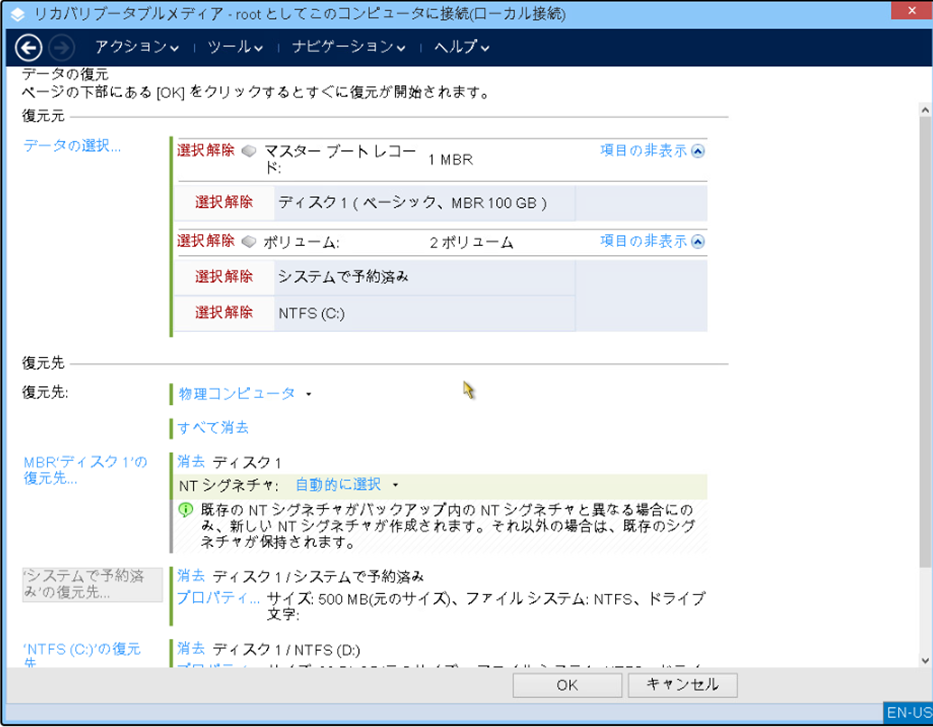This screenshot has height=727, width=933.
Task: Click the データの選択... link
Action: [x=72, y=146]
